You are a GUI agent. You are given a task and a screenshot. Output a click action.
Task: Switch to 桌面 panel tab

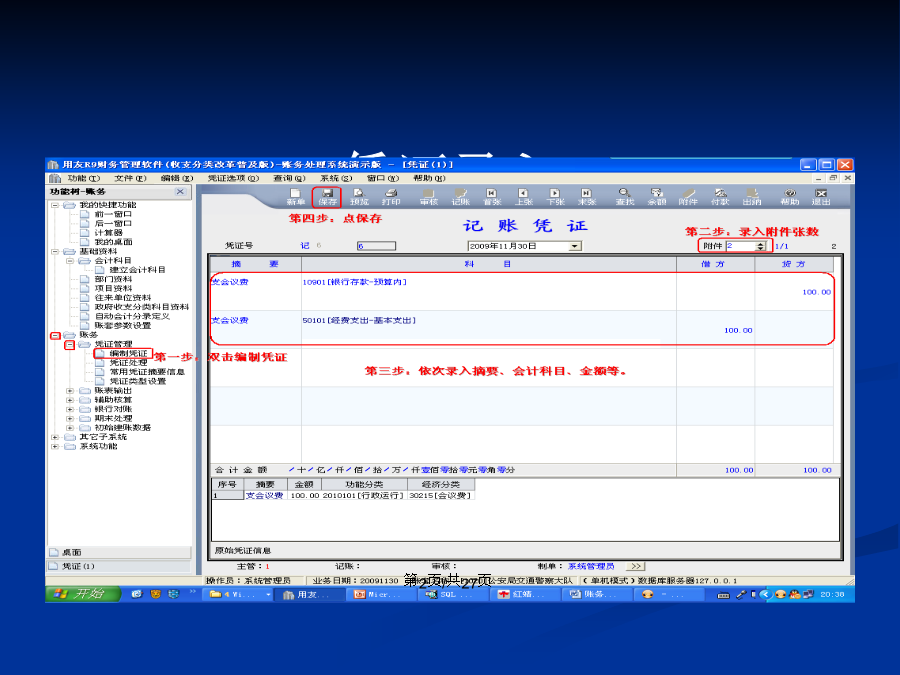[x=119, y=552]
